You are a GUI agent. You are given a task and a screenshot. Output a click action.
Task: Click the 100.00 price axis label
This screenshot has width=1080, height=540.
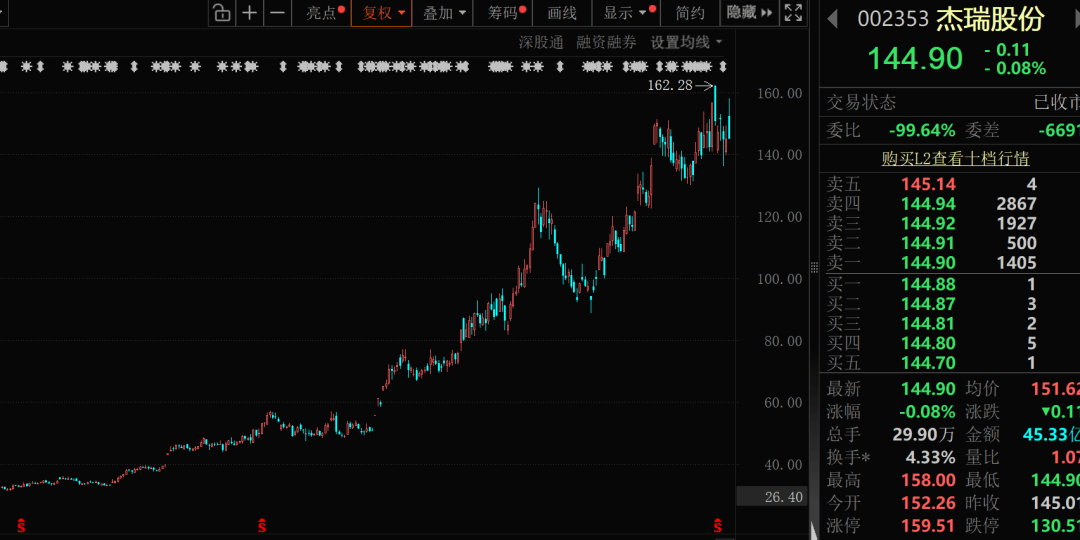[x=780, y=279]
